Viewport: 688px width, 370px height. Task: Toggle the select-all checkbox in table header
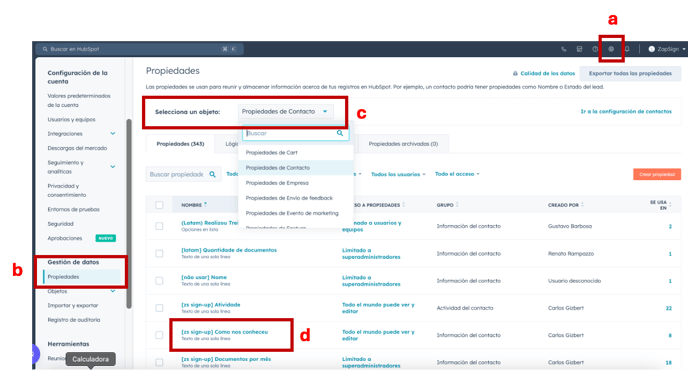tap(159, 205)
